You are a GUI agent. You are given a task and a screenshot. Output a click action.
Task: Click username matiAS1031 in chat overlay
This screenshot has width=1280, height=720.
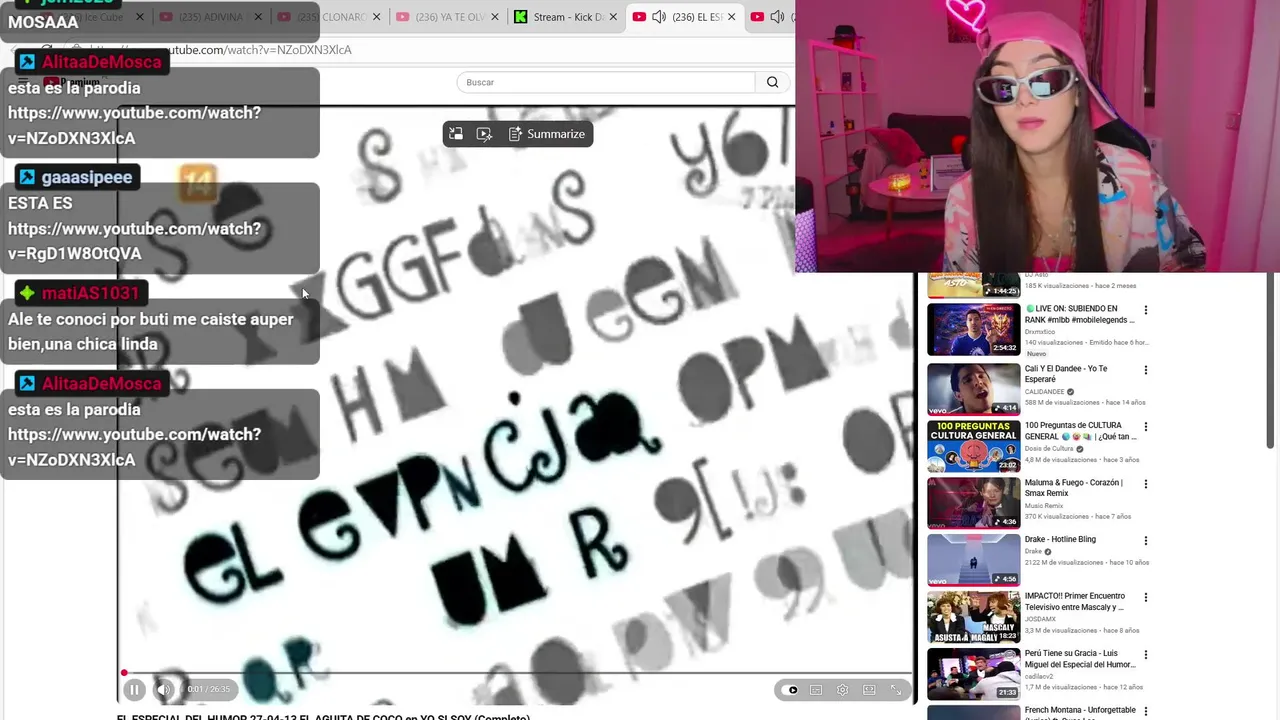point(90,293)
